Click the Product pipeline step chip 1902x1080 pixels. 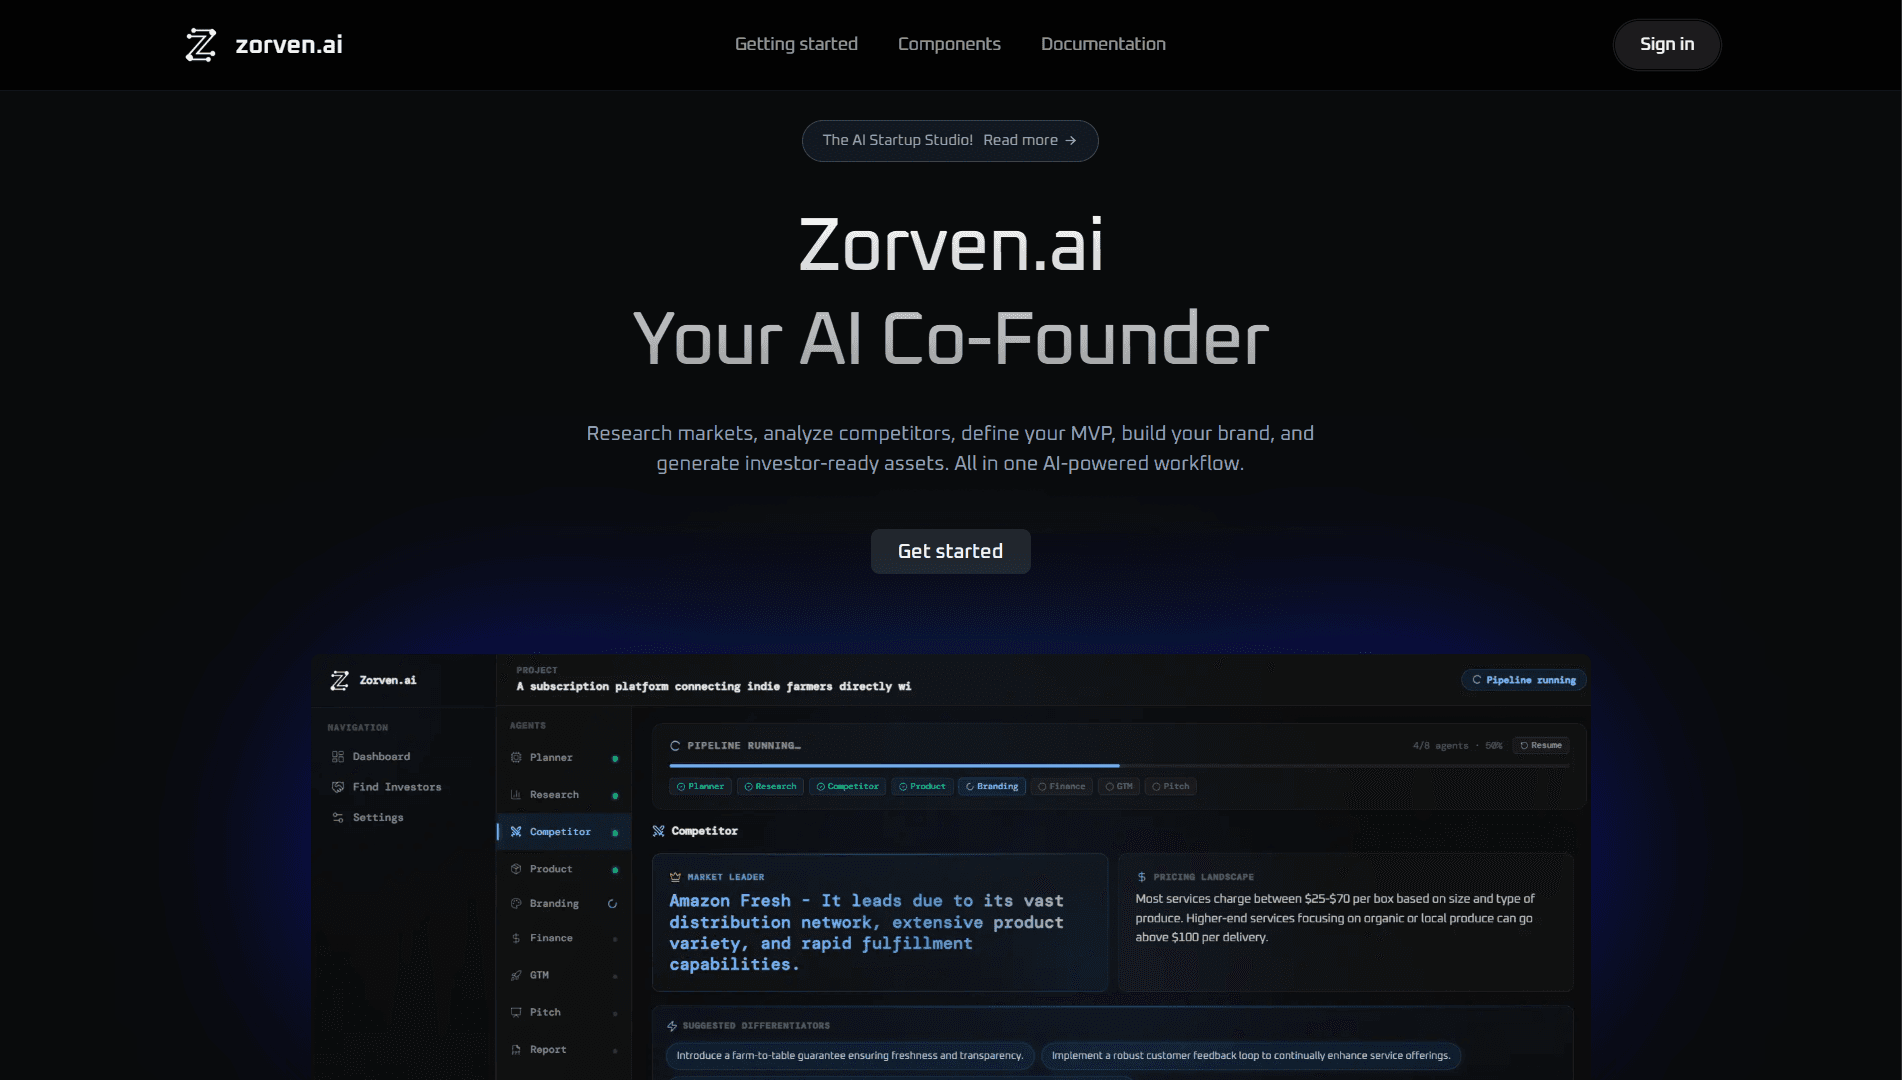(x=922, y=786)
